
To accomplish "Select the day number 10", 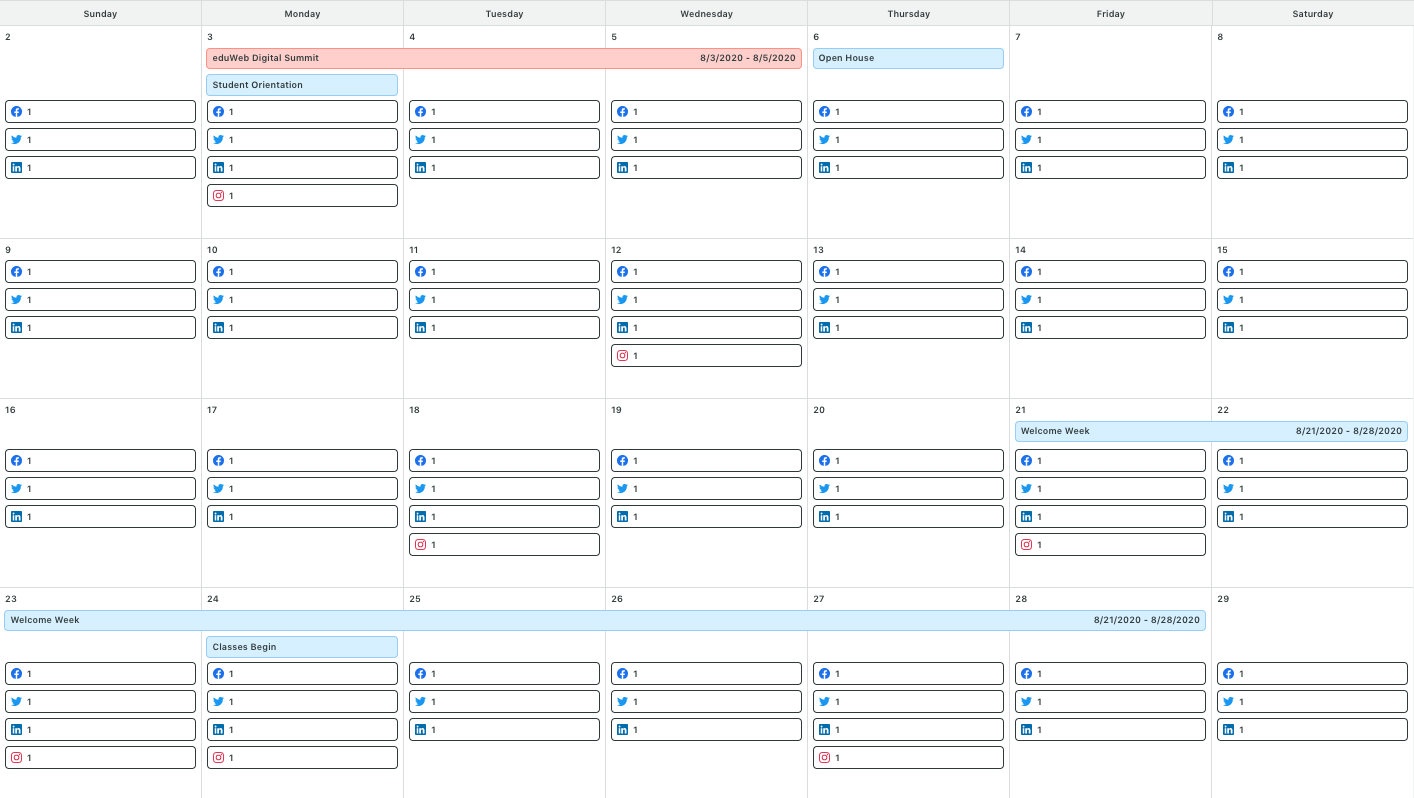I will (x=212, y=250).
